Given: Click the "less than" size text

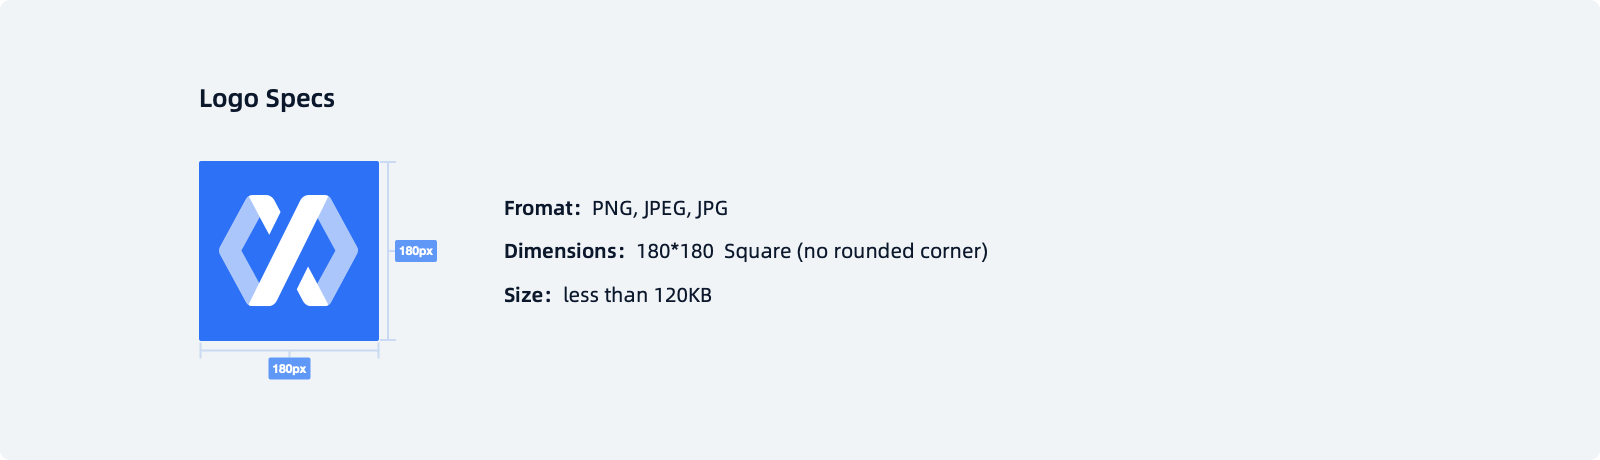Looking at the screenshot, I should pyautogui.click(x=605, y=295).
